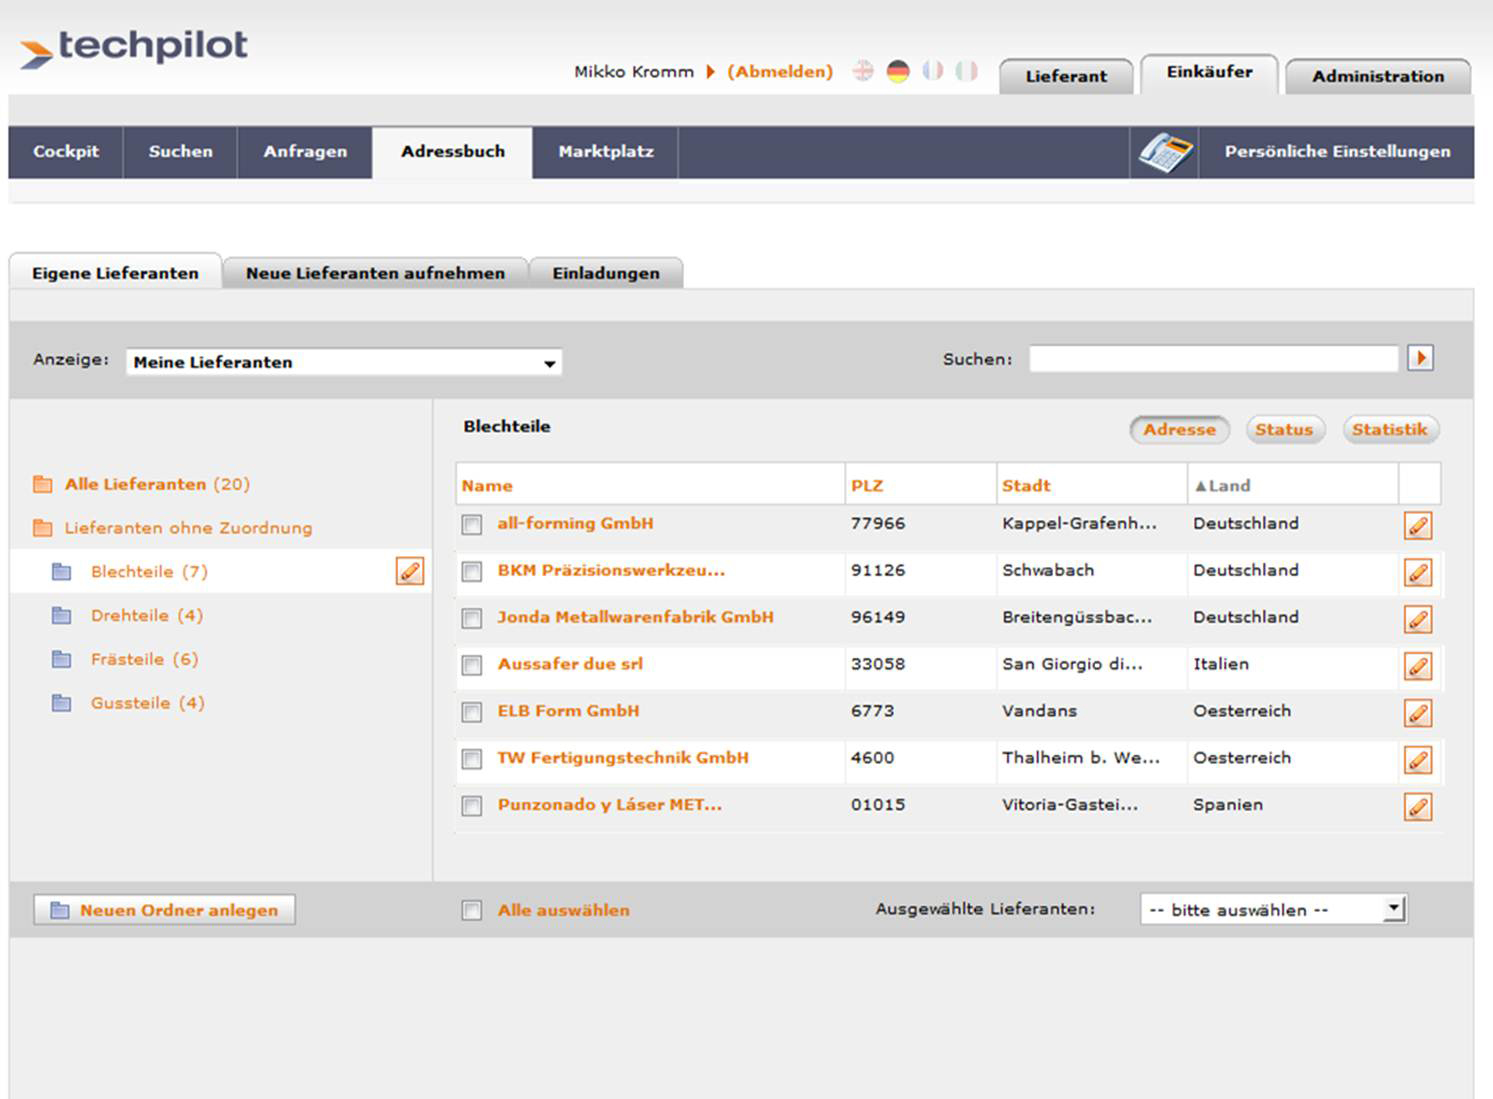
Task: Edit Aussafer due srl pencil icon
Action: tap(1417, 666)
